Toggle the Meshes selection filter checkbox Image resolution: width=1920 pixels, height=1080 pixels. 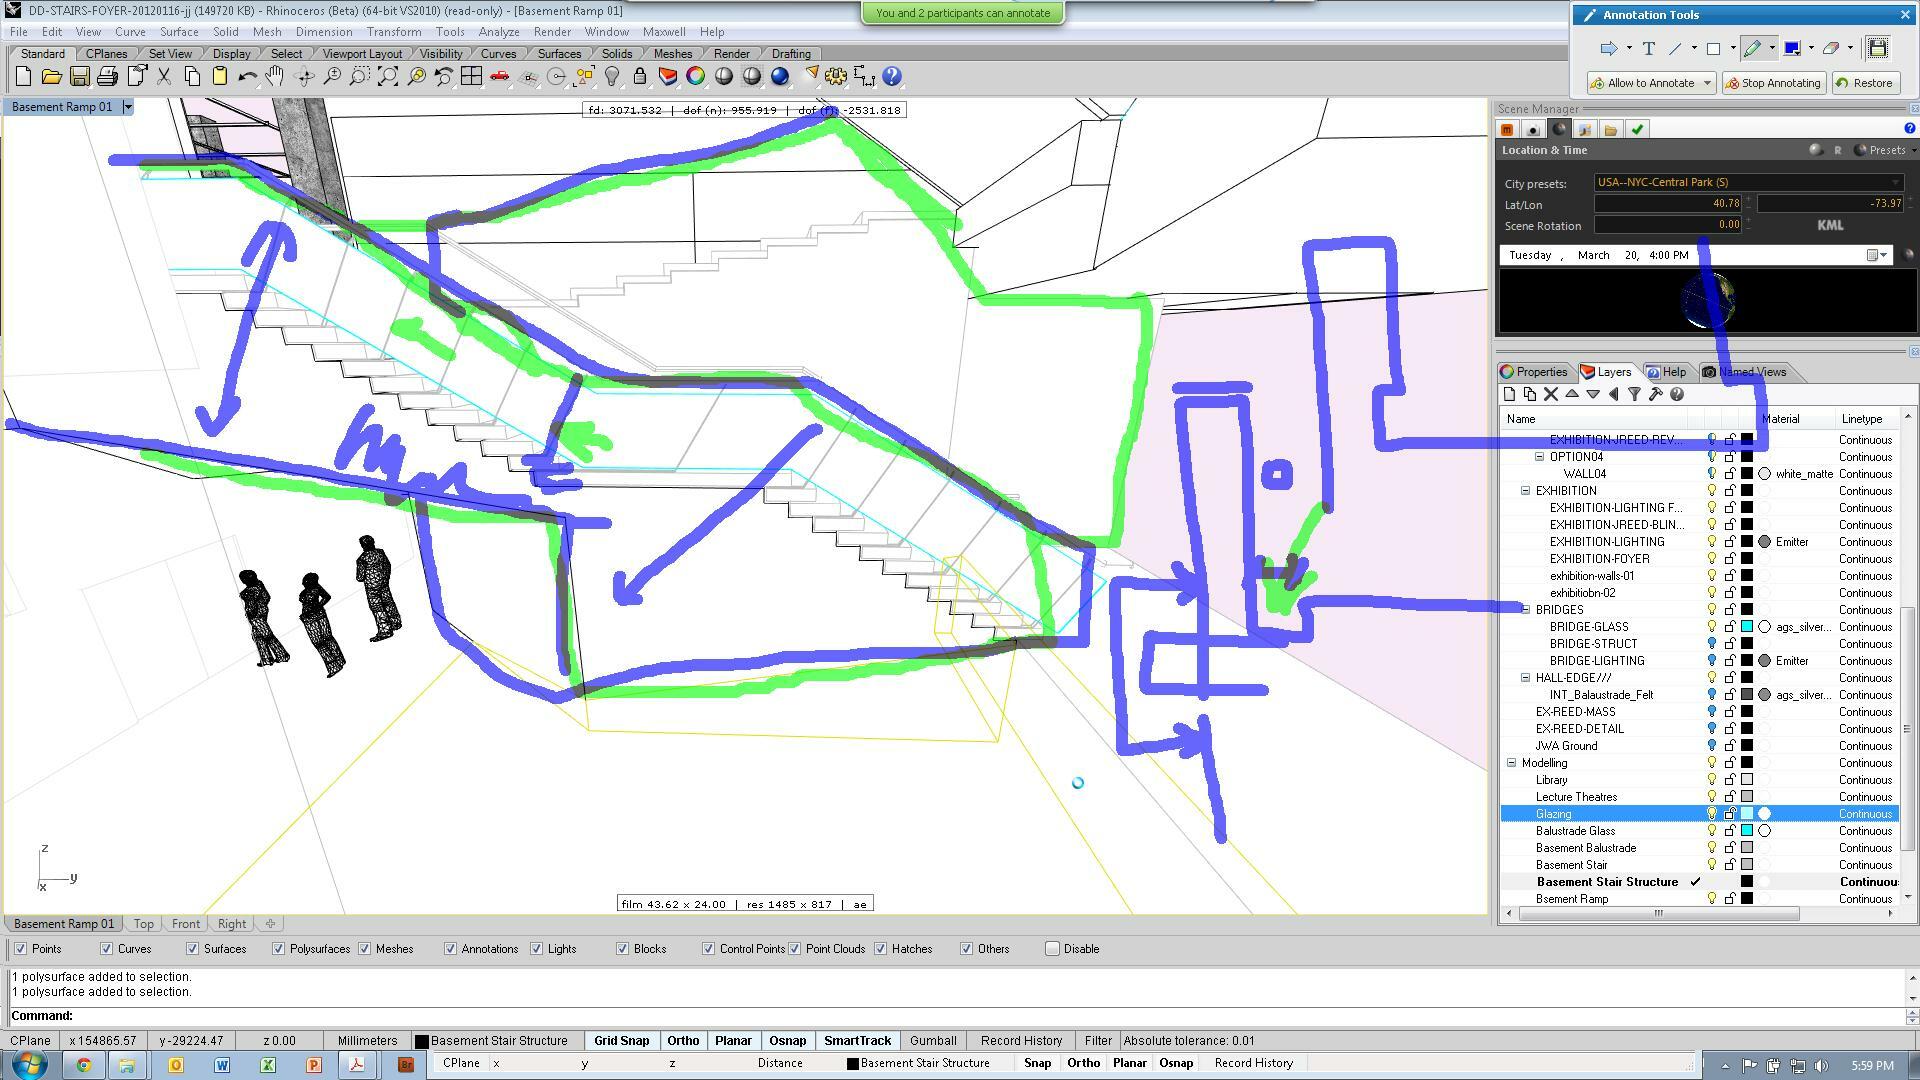pyautogui.click(x=365, y=949)
